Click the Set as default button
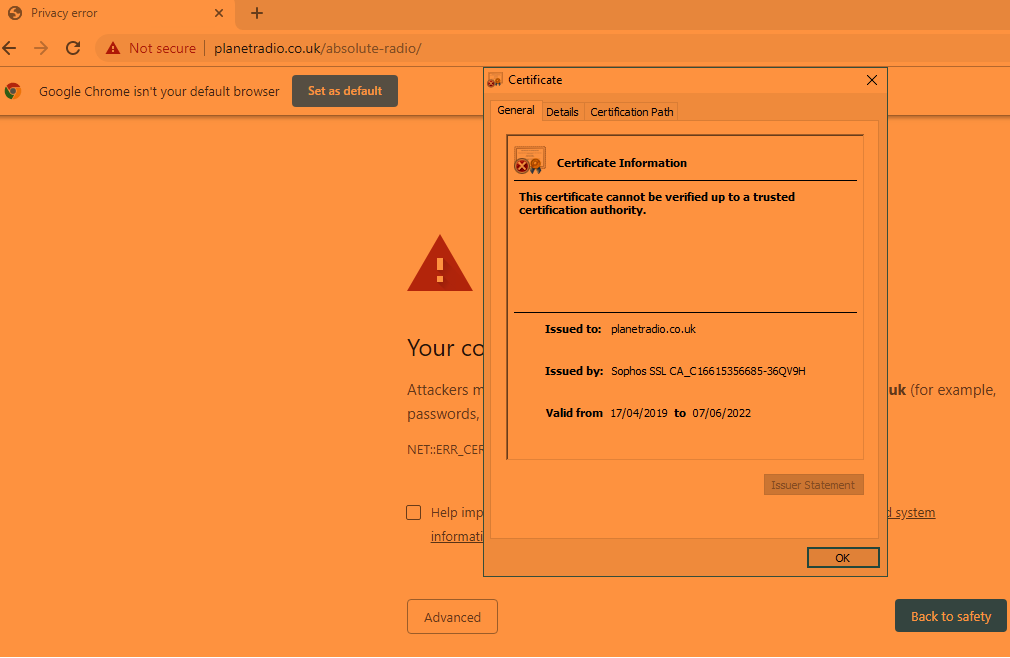1010x658 pixels. [x=345, y=91]
